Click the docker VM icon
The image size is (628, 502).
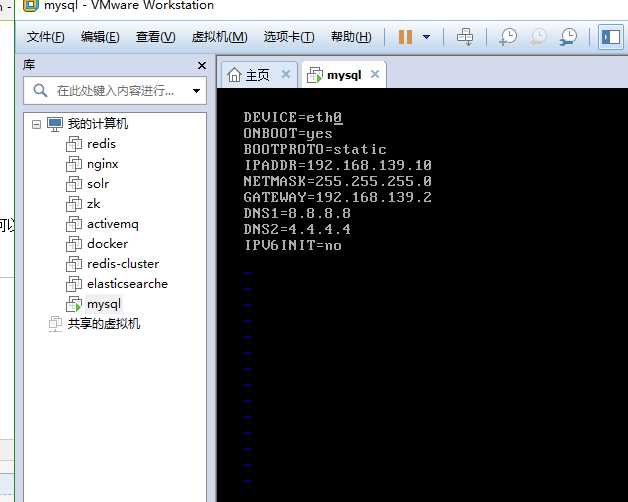click(74, 244)
